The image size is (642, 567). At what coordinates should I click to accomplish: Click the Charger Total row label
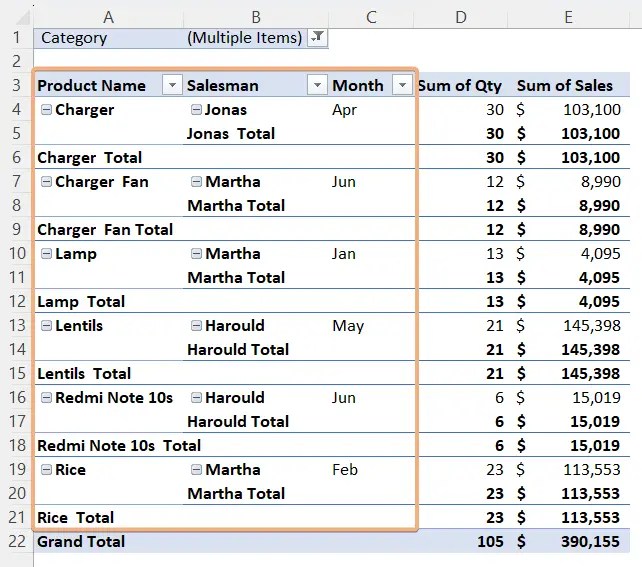point(89,158)
